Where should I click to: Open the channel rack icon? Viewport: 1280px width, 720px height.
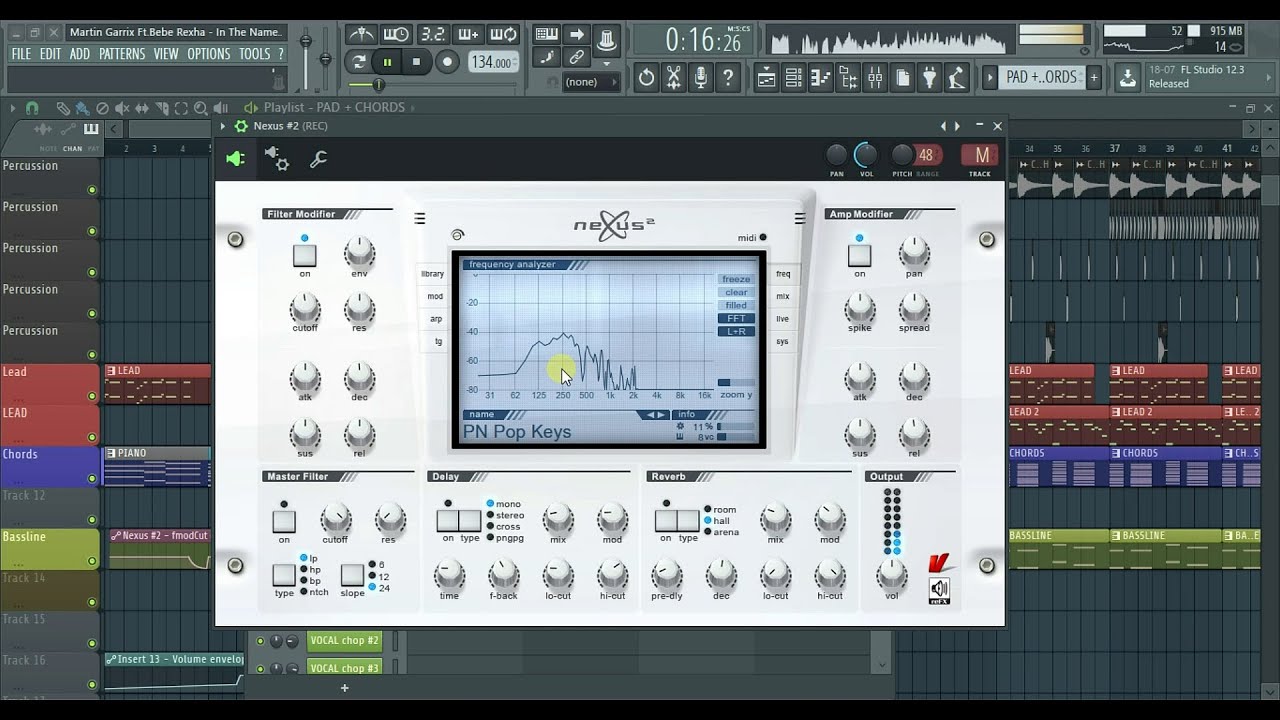pos(793,77)
